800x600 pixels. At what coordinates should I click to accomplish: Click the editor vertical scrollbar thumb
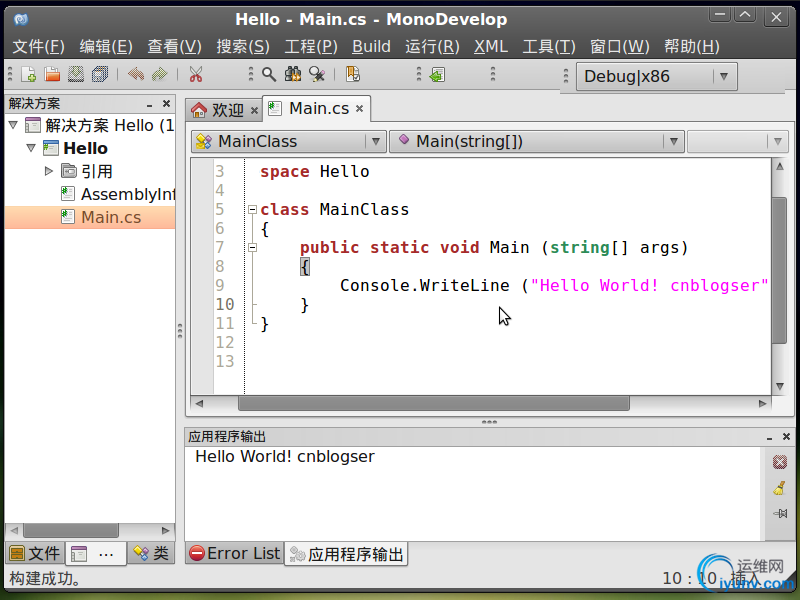click(x=780, y=270)
